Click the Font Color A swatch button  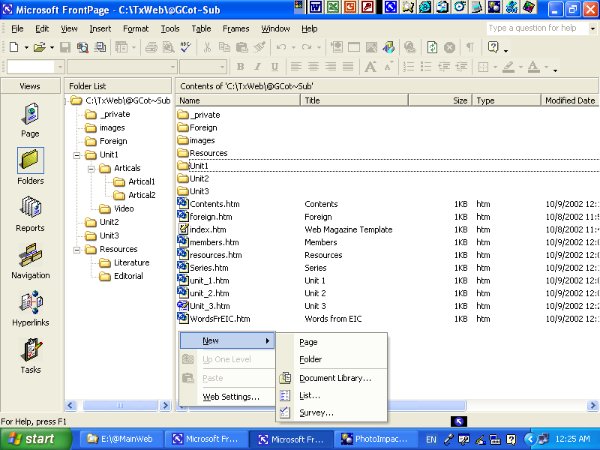click(534, 67)
